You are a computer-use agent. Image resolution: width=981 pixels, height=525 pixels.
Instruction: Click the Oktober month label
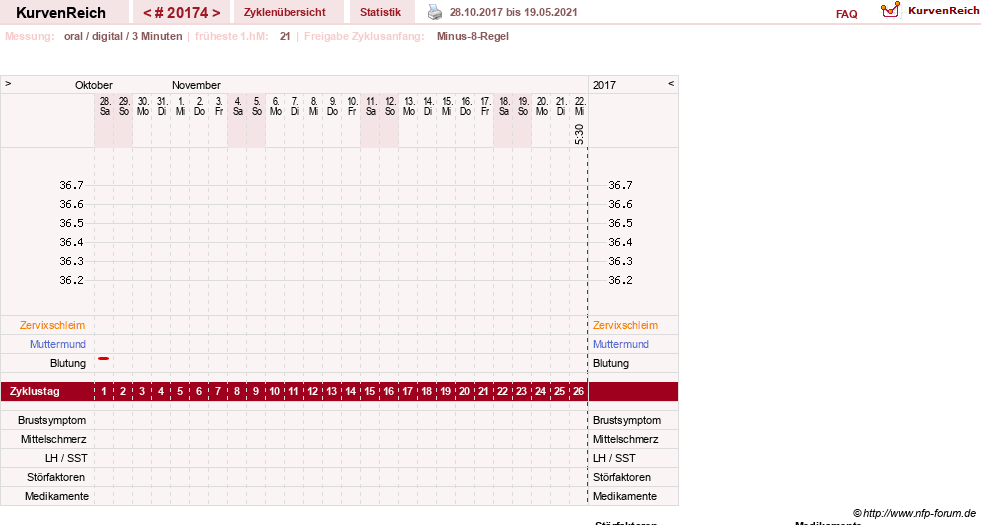coord(94,85)
